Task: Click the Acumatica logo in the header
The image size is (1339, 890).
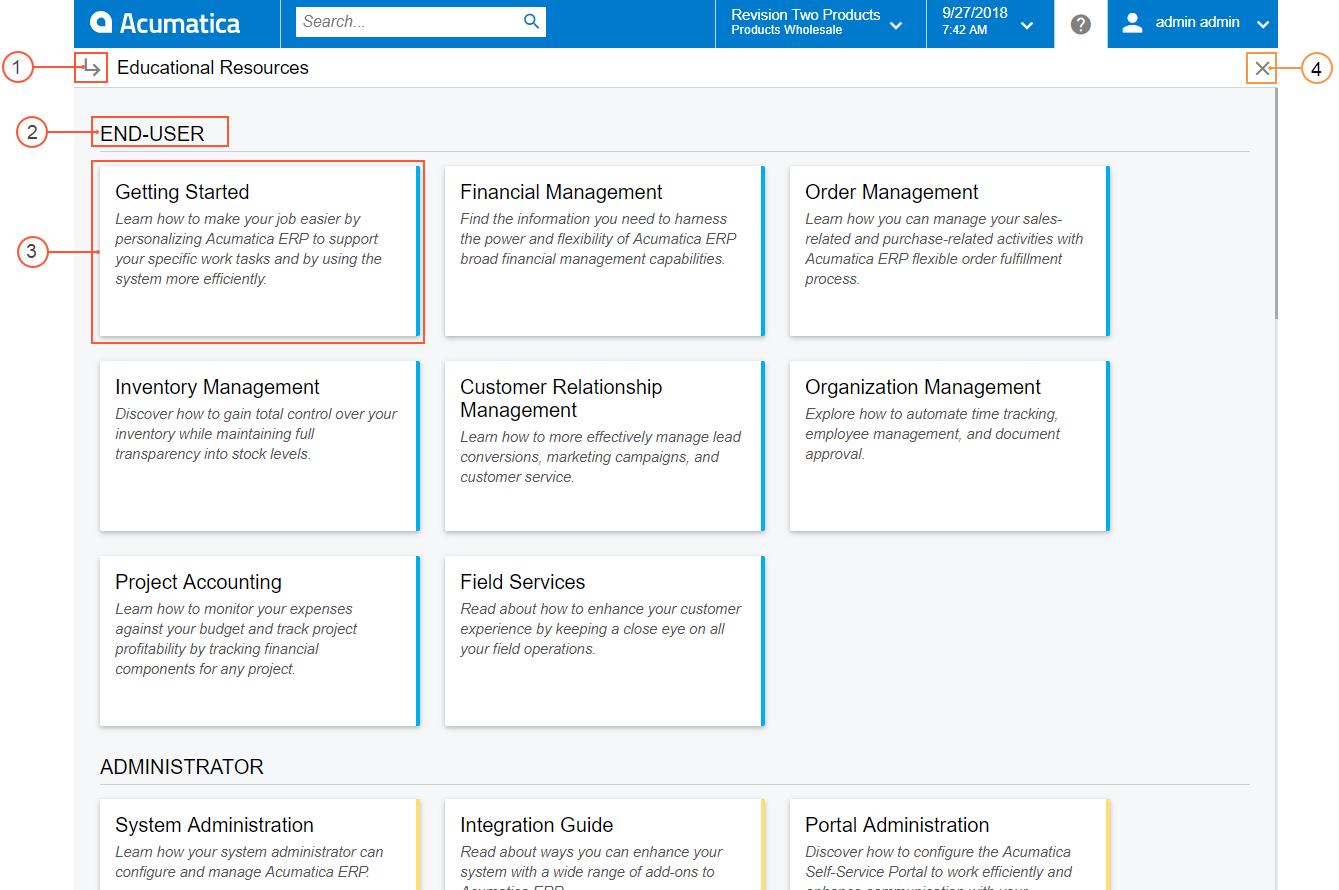Action: tap(165, 23)
